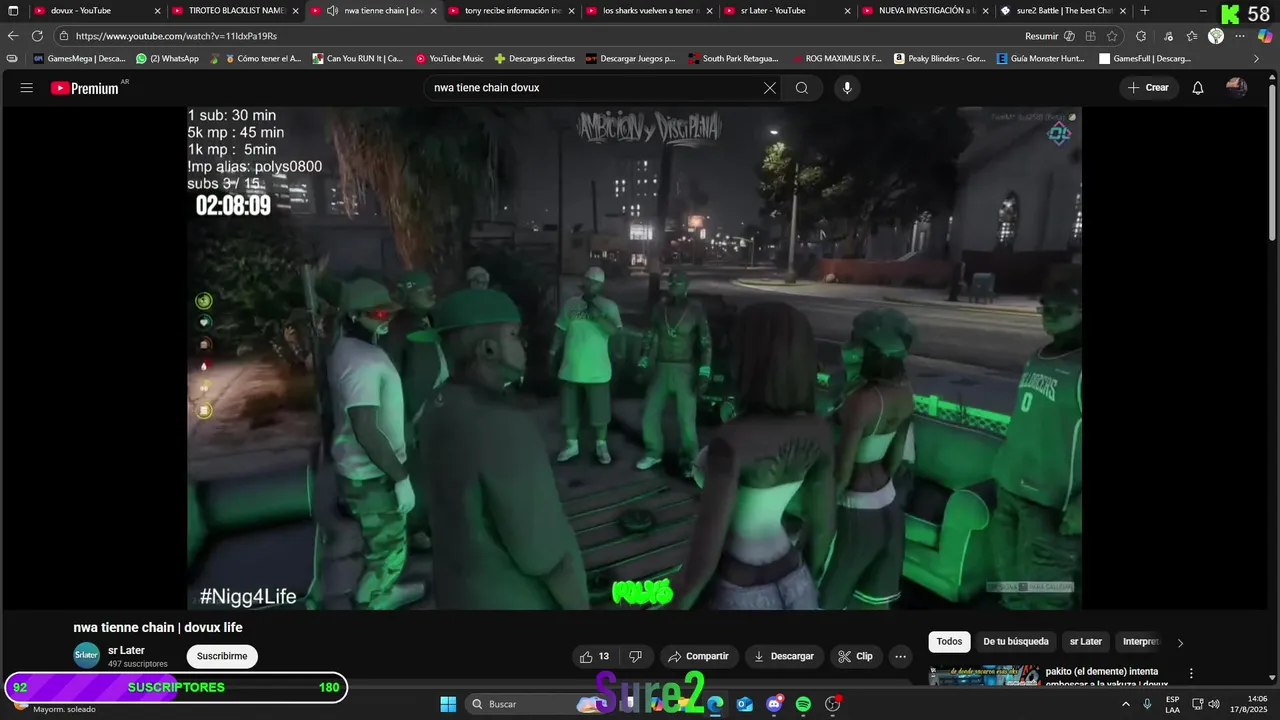Show more bookmarks bar overflow chevron
1280x720 pixels.
coord(1257,59)
